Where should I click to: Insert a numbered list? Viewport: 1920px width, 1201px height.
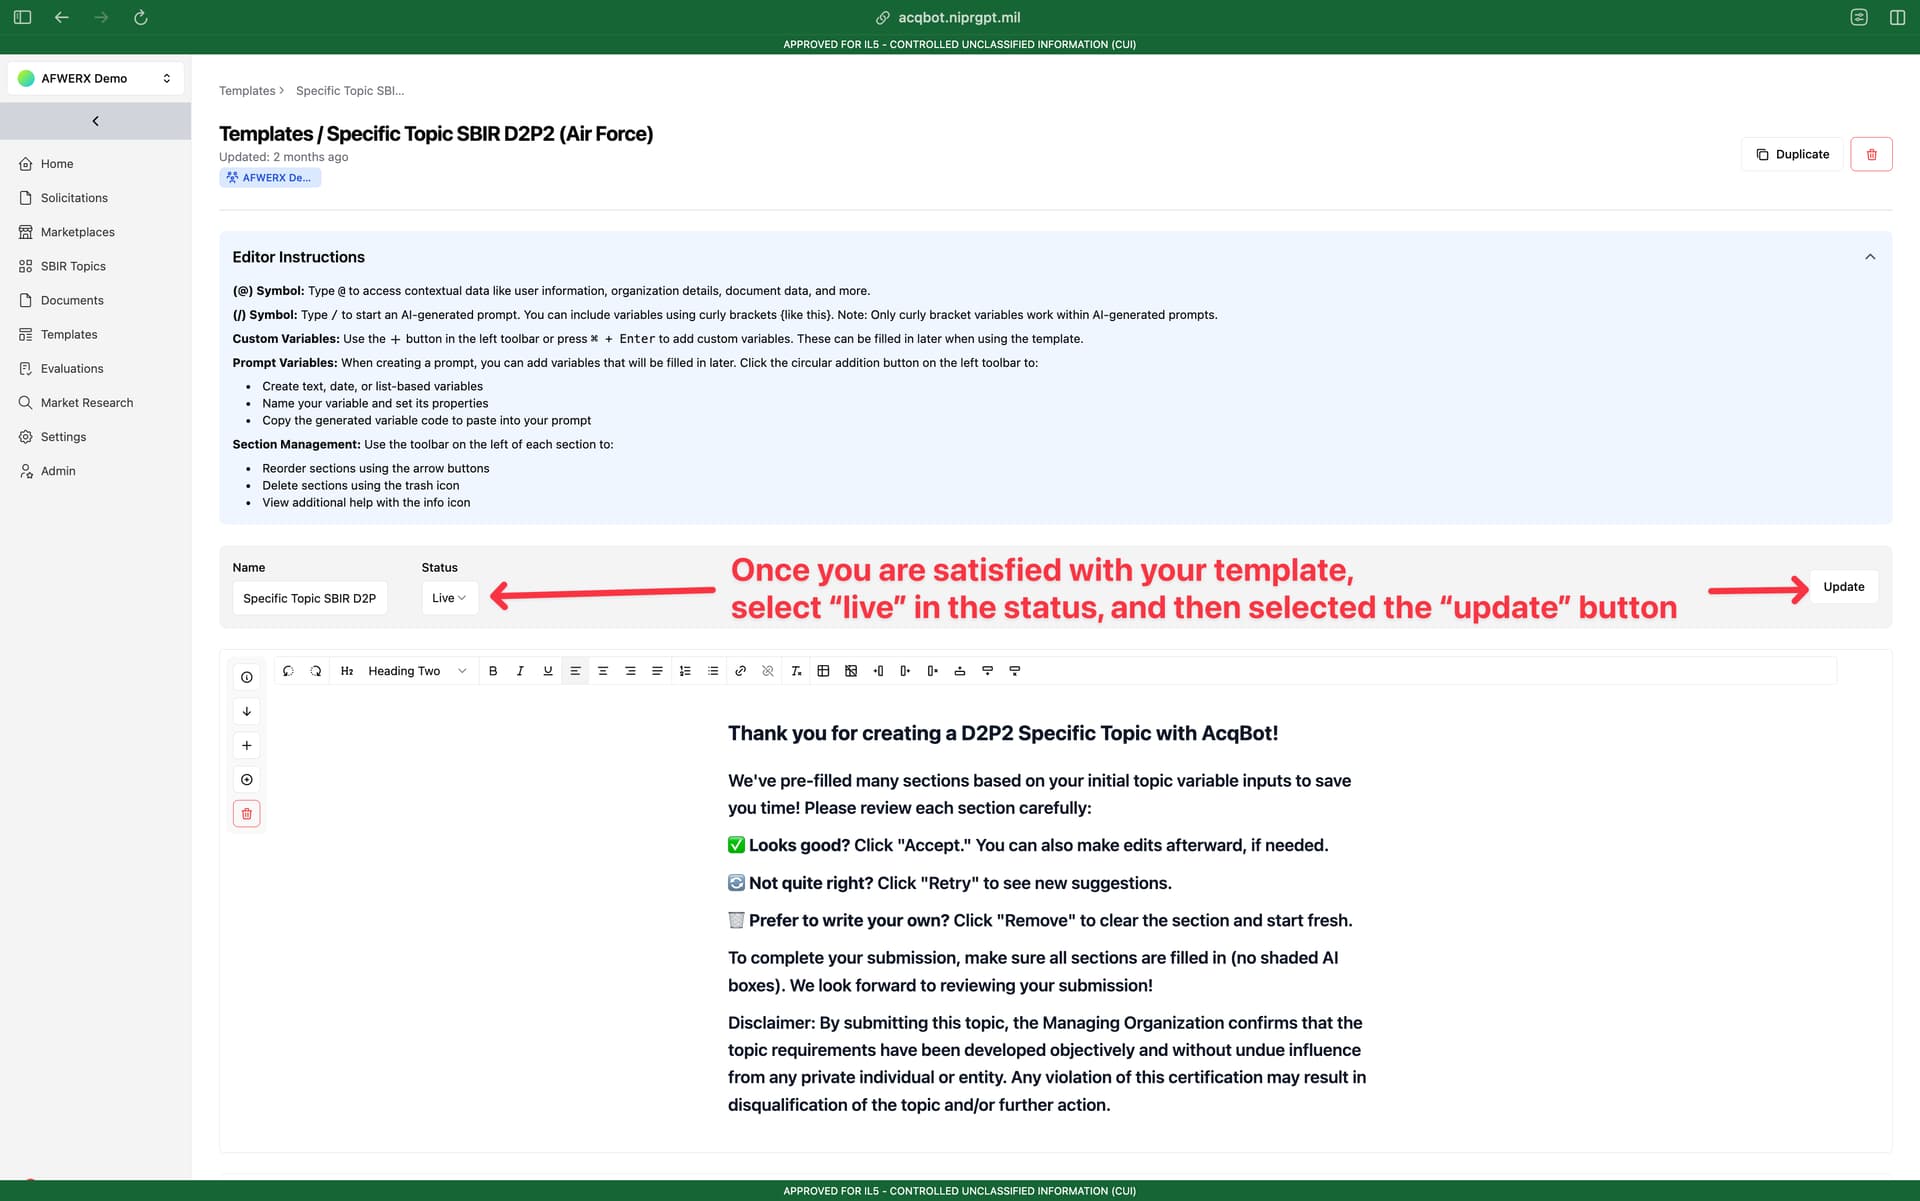[685, 671]
